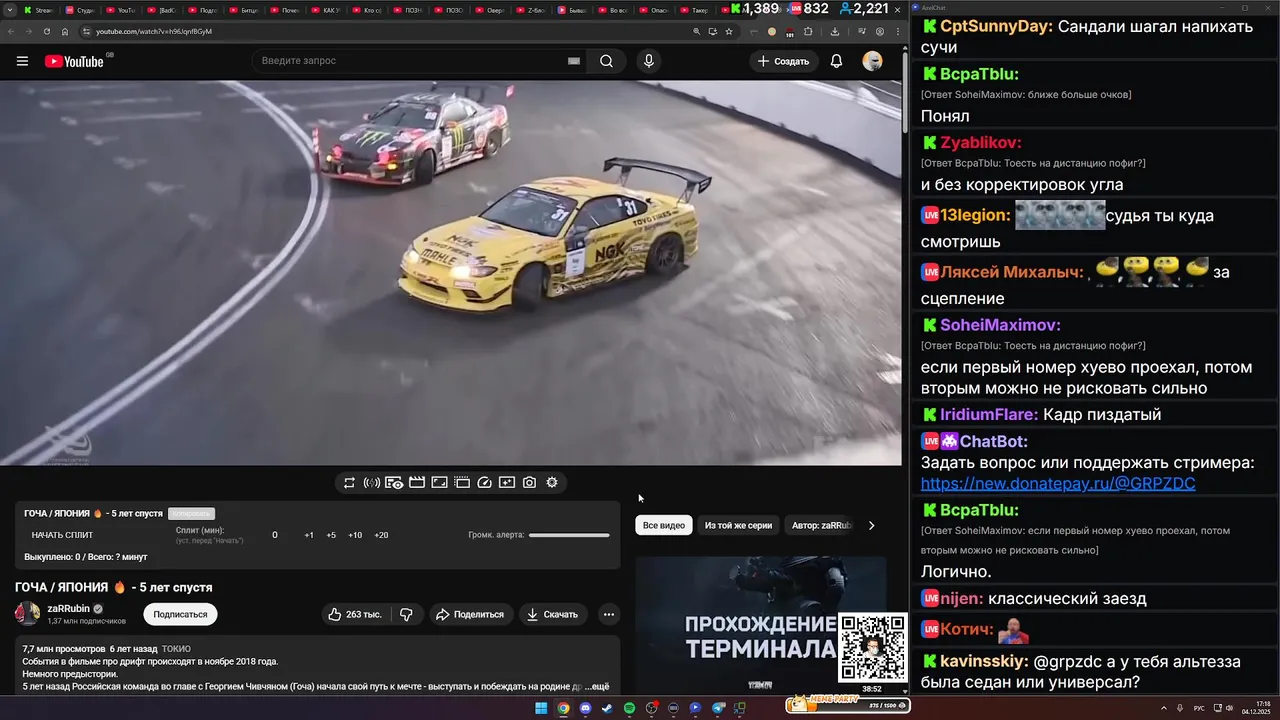
Task: Take a screenshot with the camera icon
Action: (x=529, y=482)
